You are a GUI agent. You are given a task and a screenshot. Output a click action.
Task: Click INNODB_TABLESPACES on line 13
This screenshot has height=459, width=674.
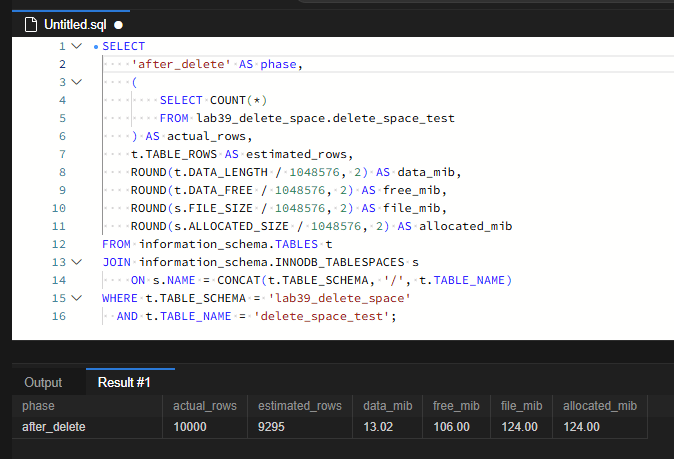click(340, 262)
